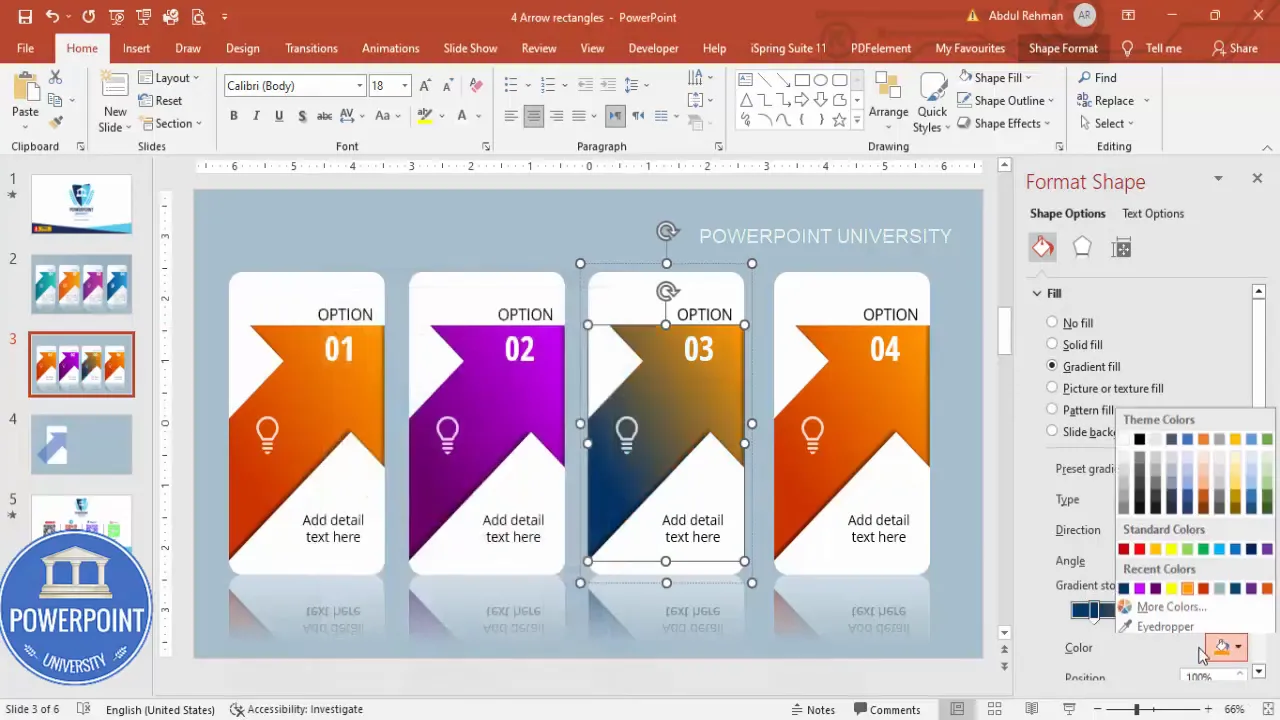The height and width of the screenshot is (720, 1280).
Task: Select the Triangle shape in the shapes gallery
Action: click(745, 100)
